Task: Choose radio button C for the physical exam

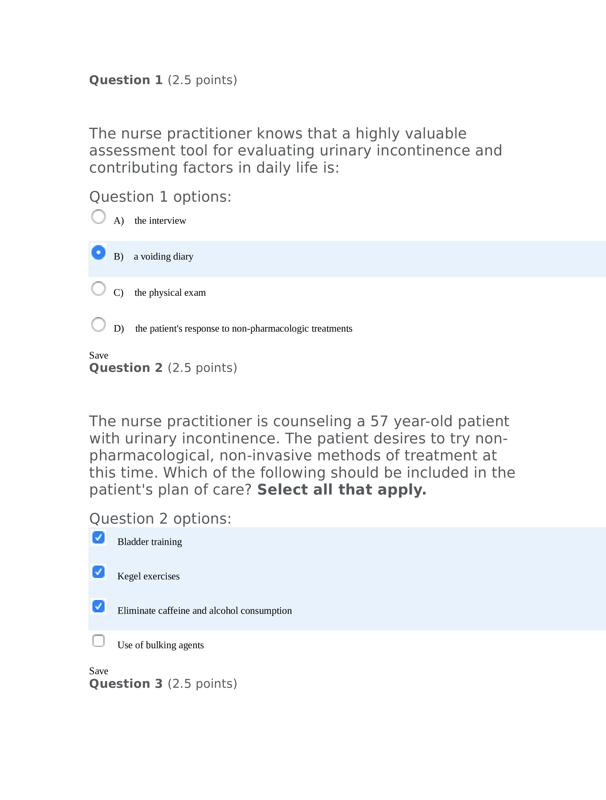Action: (98, 289)
